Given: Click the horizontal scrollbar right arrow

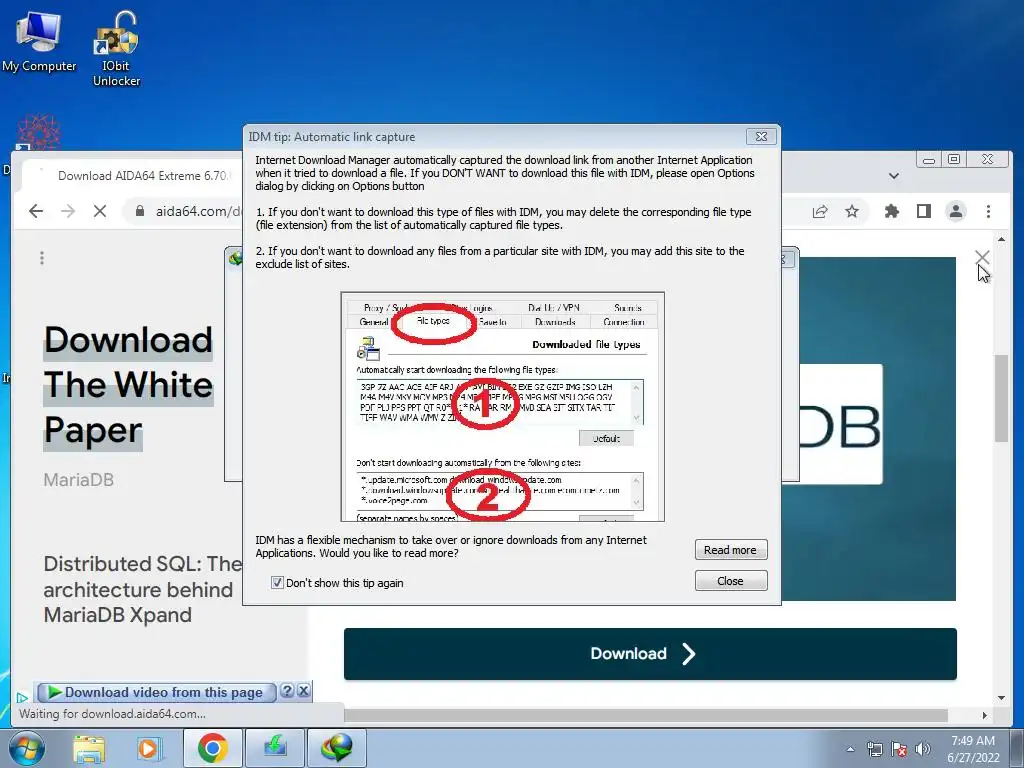Looking at the screenshot, I should [985, 715].
